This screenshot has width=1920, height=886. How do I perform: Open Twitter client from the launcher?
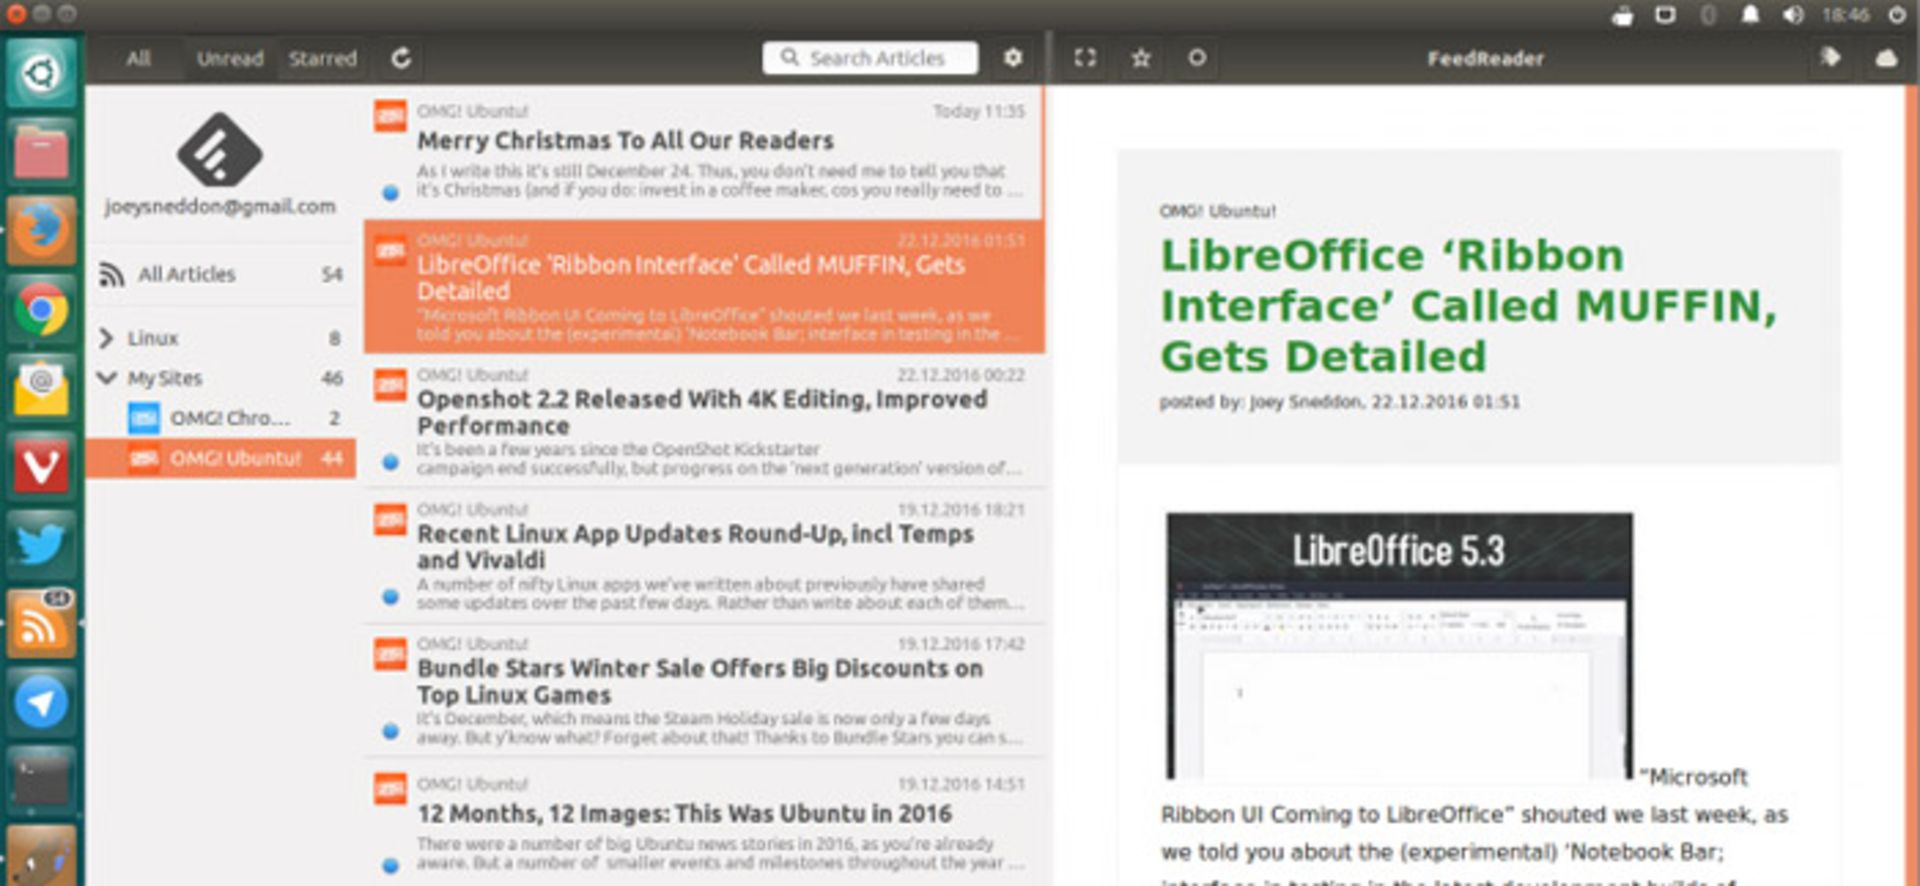[40, 545]
